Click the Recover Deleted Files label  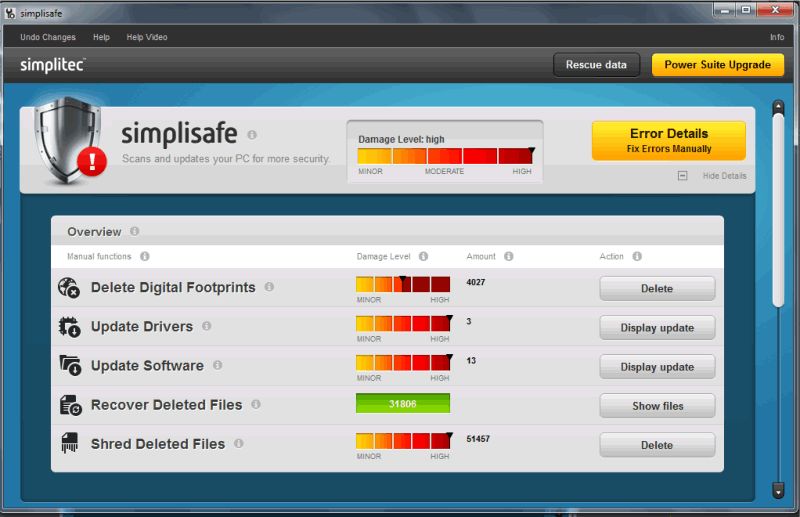166,405
